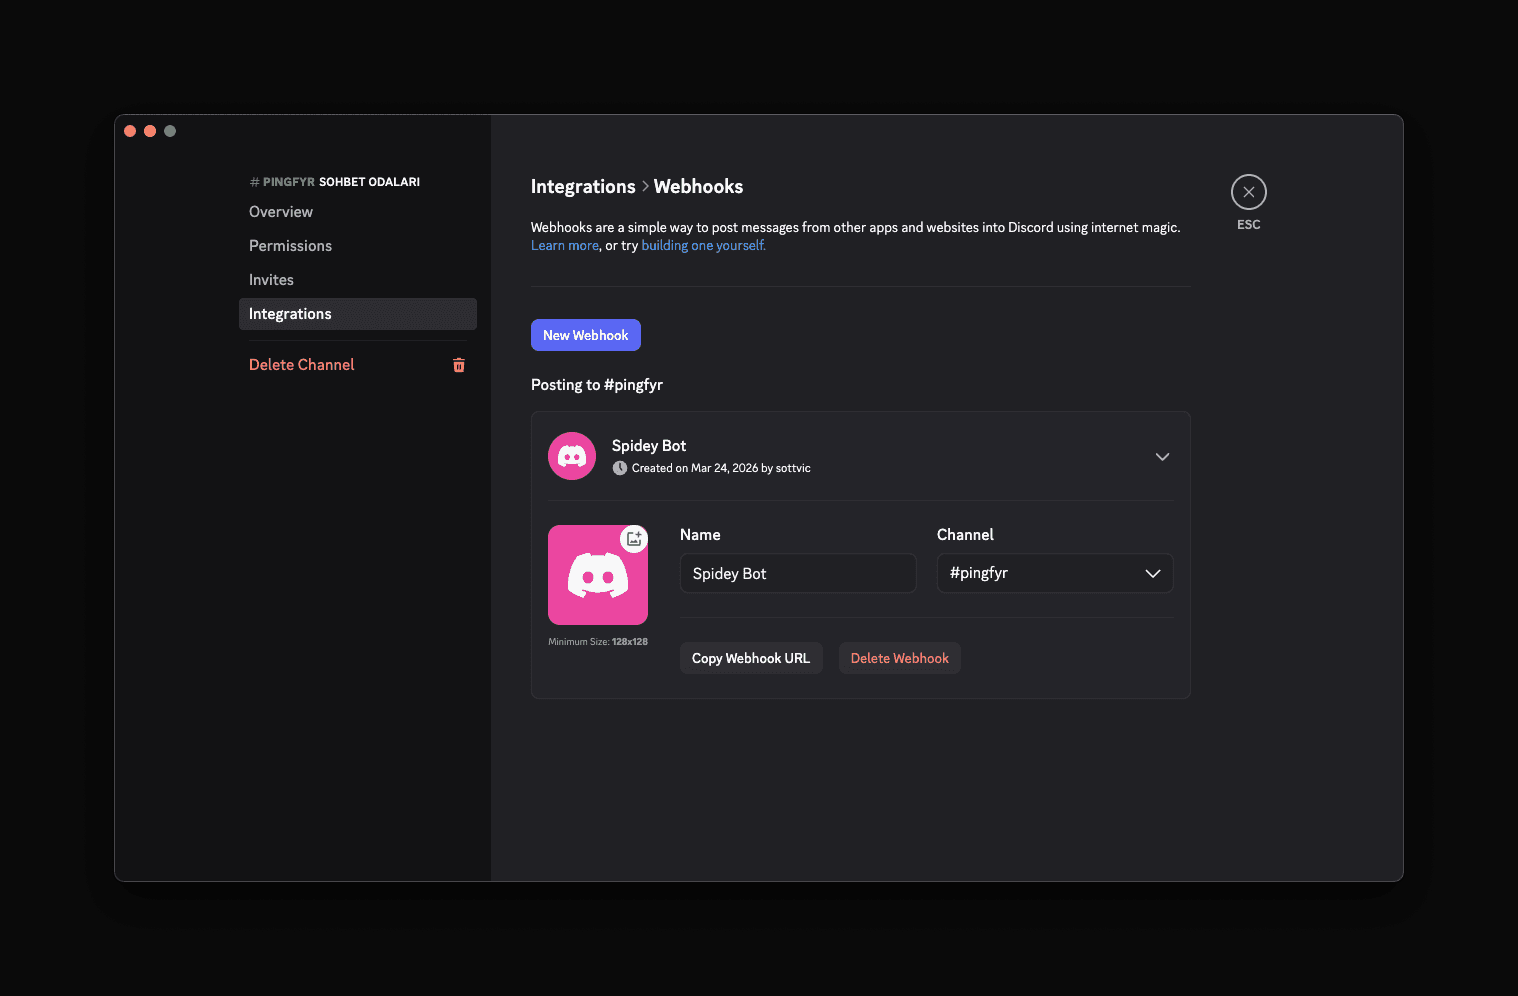
Task: Click the breadcrumb chevron between Integrations and Webhooks
Action: click(645, 186)
